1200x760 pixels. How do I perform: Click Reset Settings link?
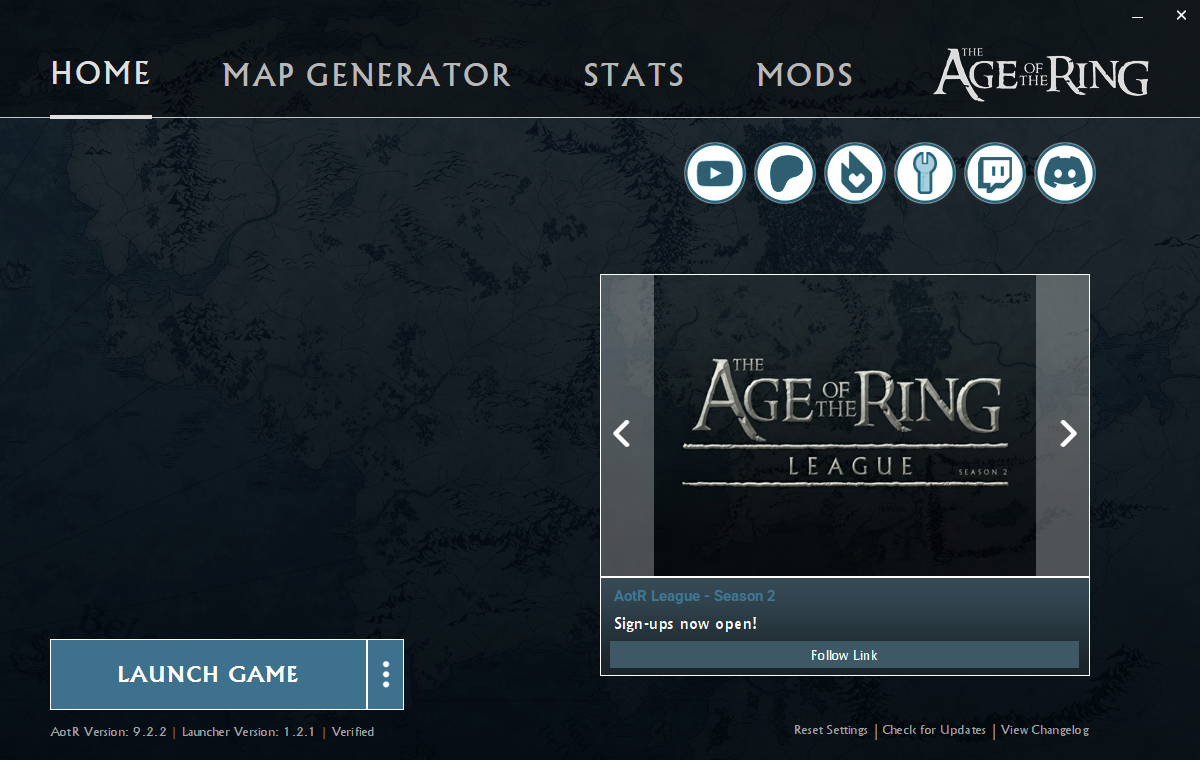click(831, 730)
